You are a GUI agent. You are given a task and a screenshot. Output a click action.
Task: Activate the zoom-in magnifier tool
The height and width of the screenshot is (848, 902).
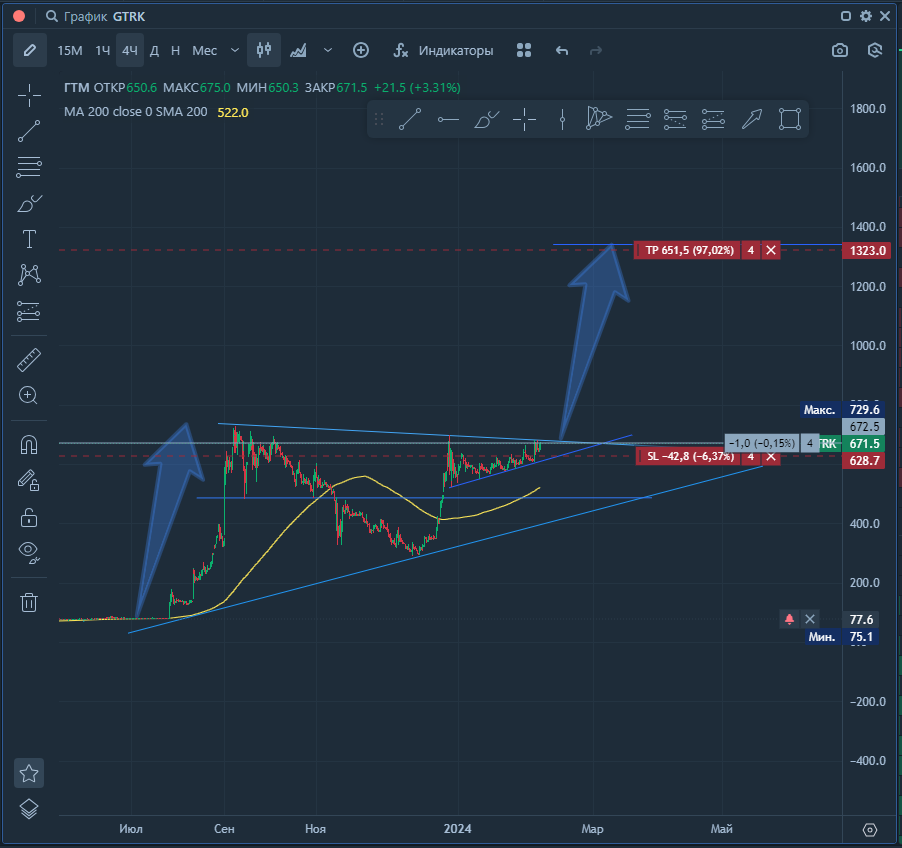[x=29, y=396]
